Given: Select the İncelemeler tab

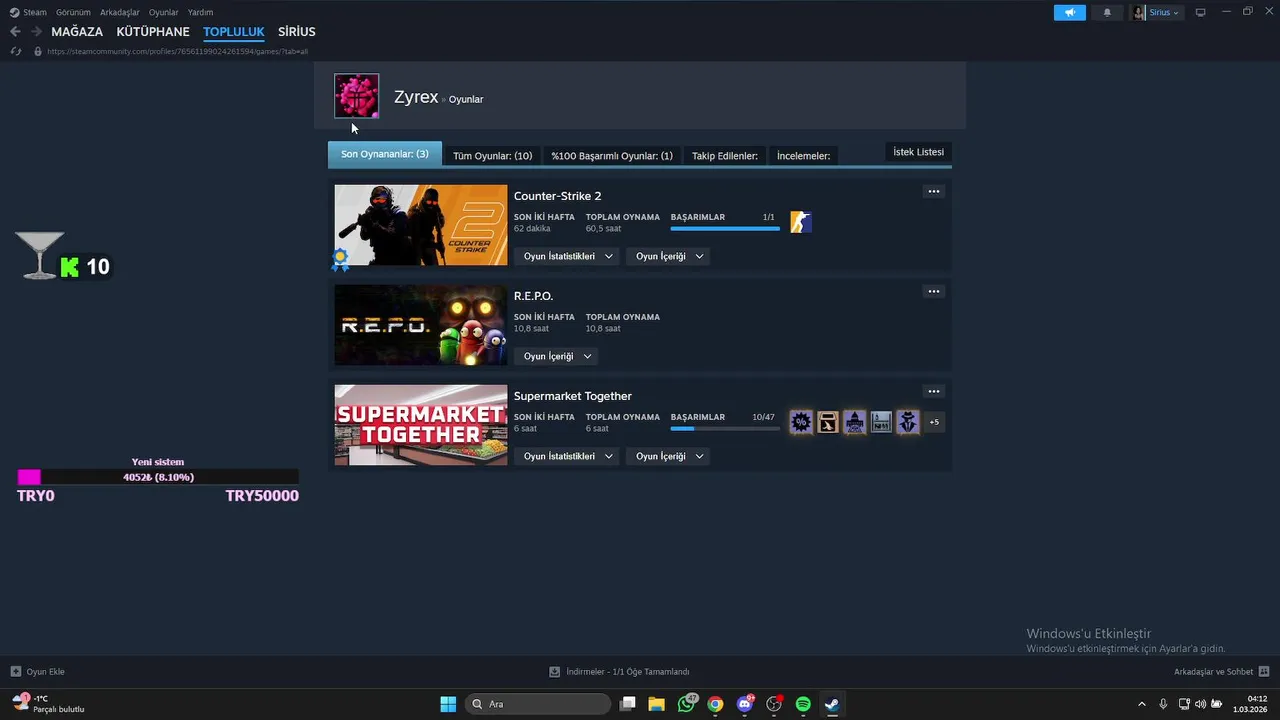Looking at the screenshot, I should (x=804, y=155).
